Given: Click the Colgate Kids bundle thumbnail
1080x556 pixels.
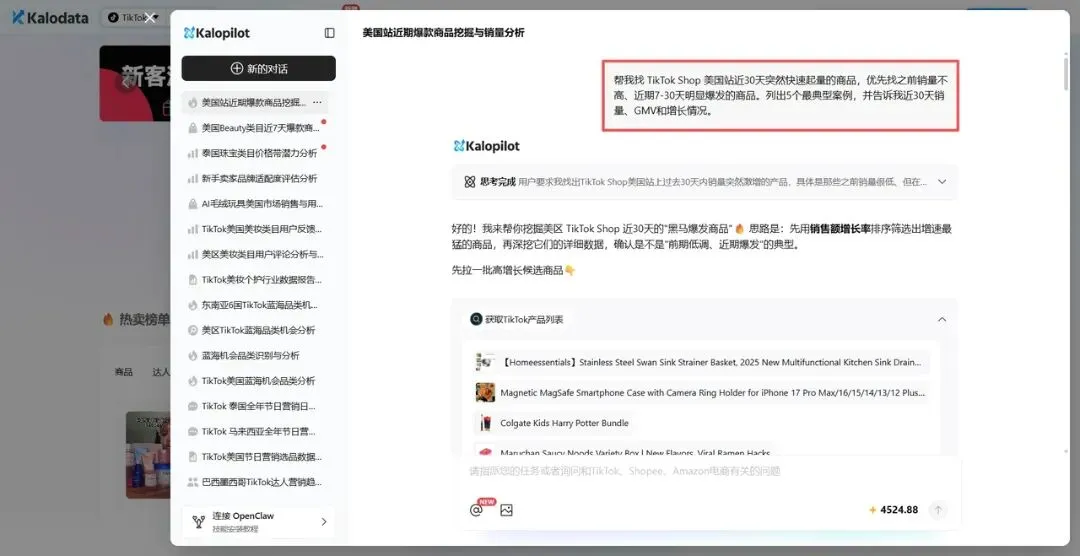Looking at the screenshot, I should pos(485,423).
